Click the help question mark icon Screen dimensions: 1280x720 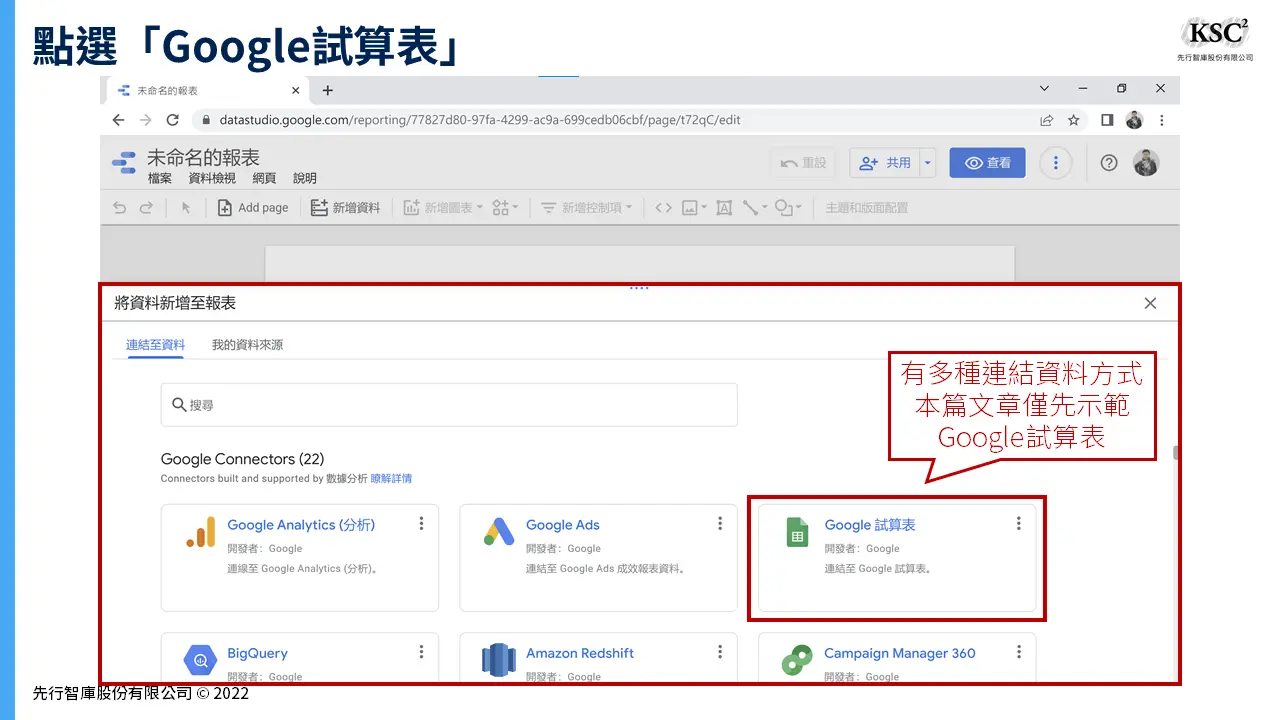[x=1108, y=163]
